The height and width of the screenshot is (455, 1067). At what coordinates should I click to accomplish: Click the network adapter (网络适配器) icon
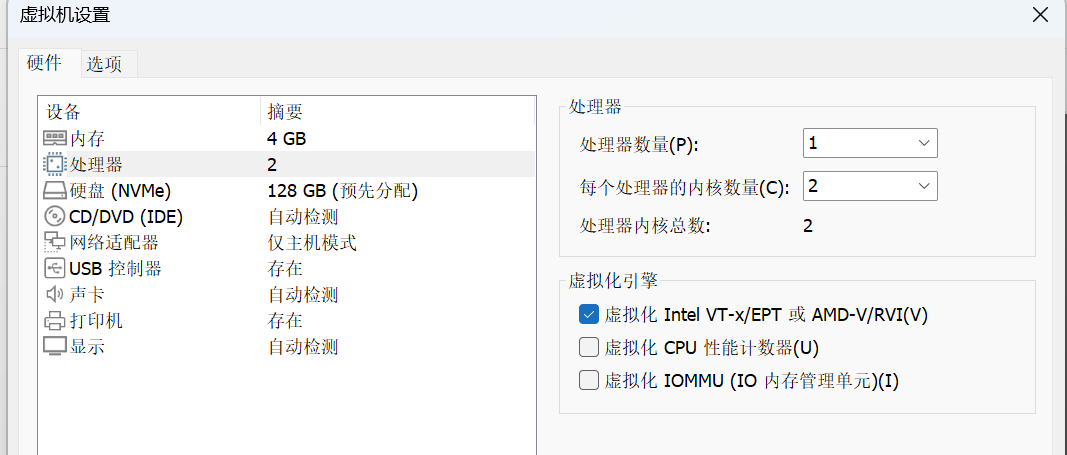(55, 242)
